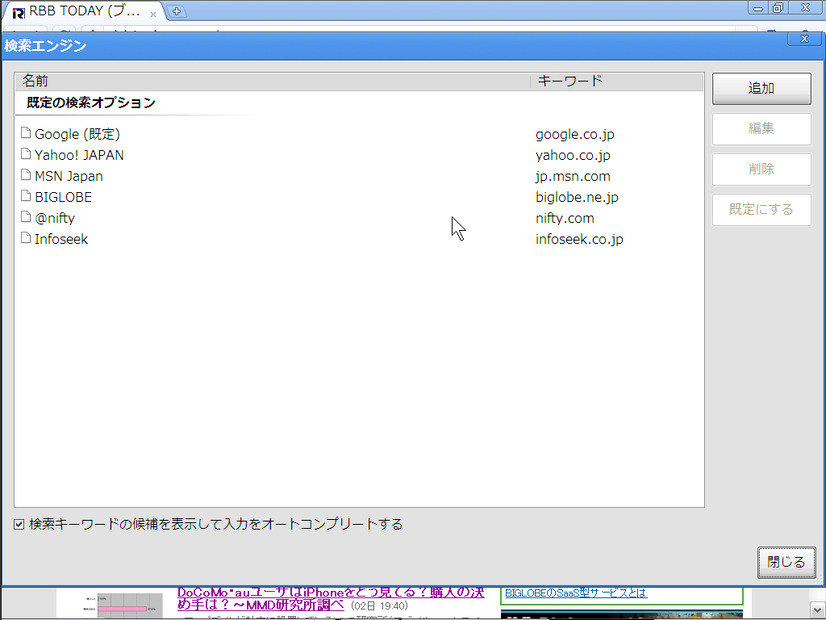Click the page icon beside Google (既定)
826x620 pixels.
[x=26, y=133]
